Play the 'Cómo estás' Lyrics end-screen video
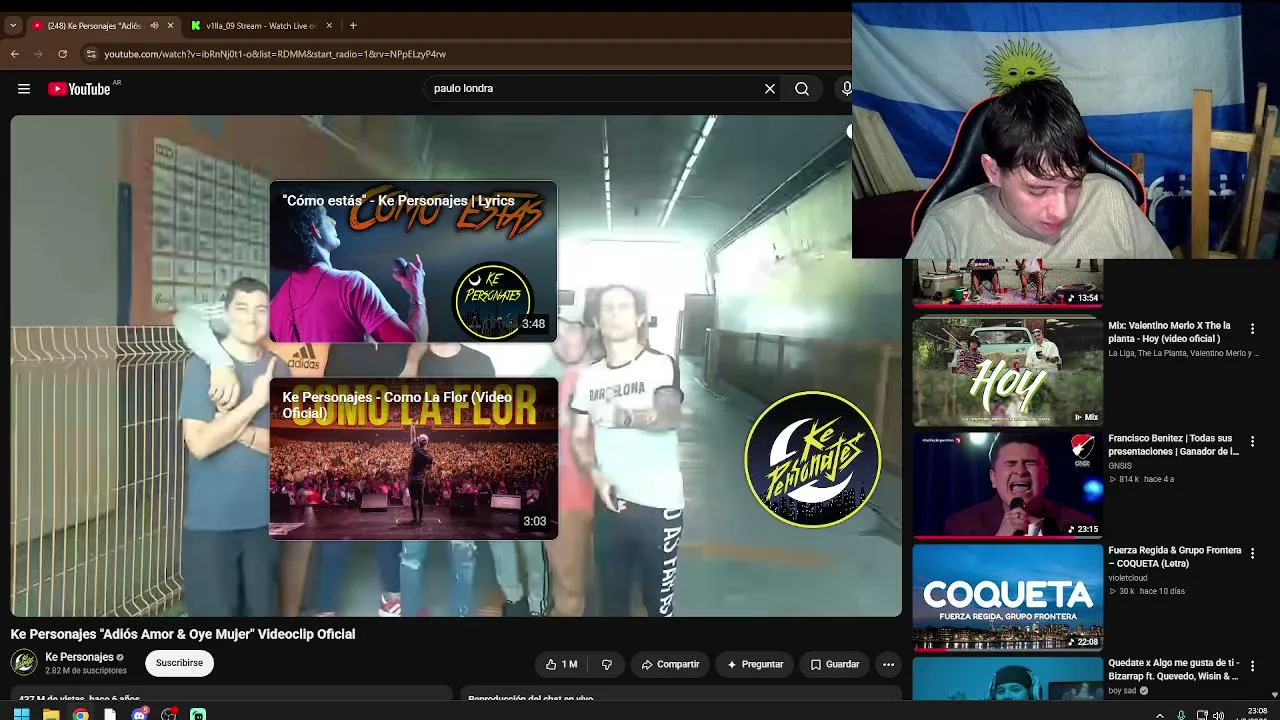Viewport: 1280px width, 720px height. (x=413, y=262)
